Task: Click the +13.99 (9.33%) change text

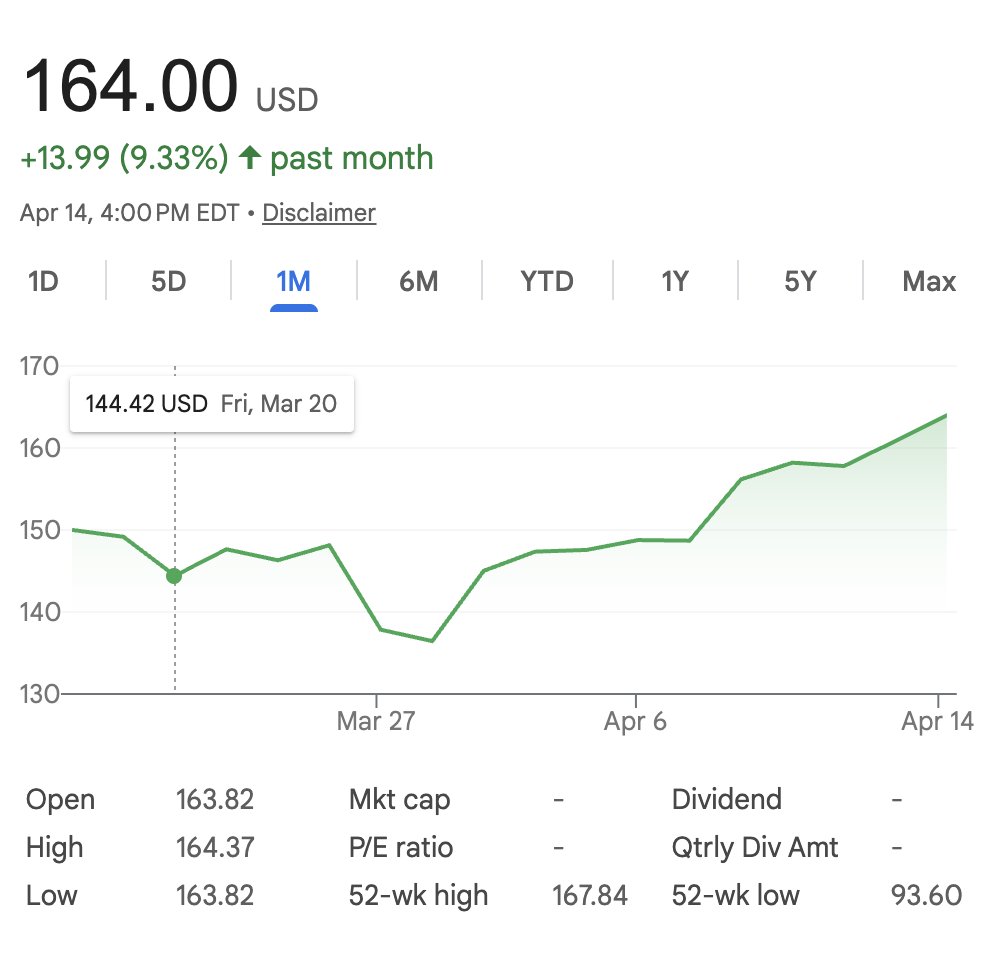Action: [x=125, y=157]
